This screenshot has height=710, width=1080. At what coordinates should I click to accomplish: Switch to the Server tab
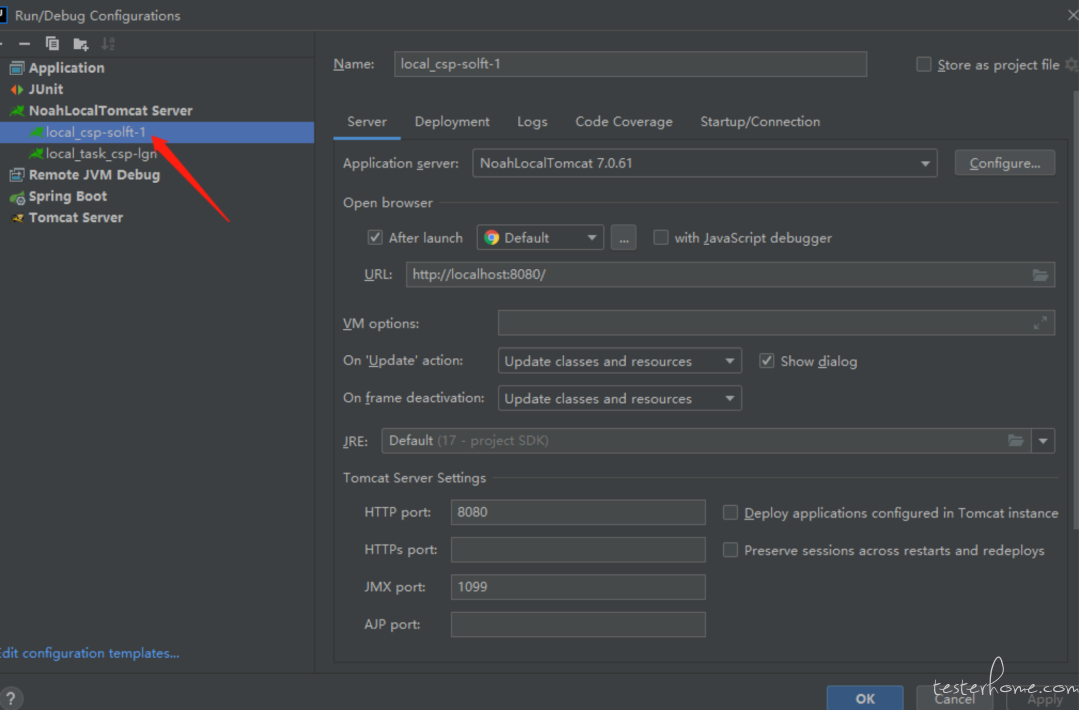pyautogui.click(x=366, y=122)
